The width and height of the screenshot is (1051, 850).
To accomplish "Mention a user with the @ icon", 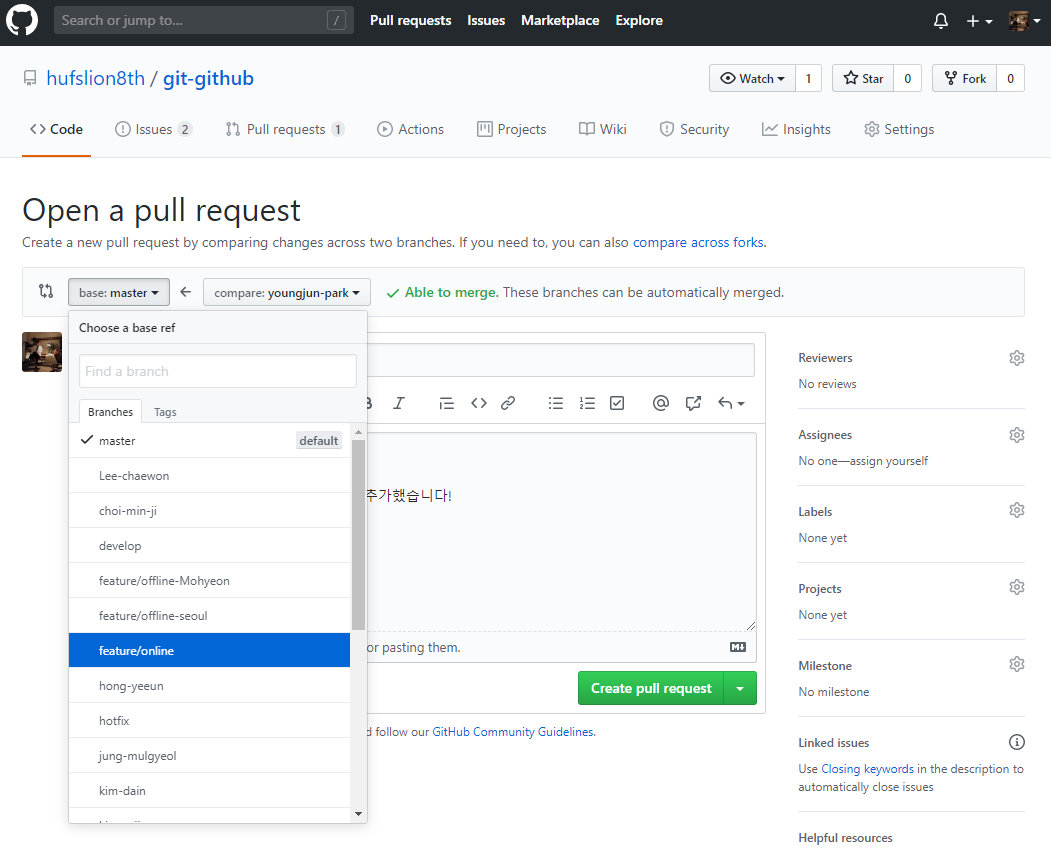I will [x=661, y=403].
